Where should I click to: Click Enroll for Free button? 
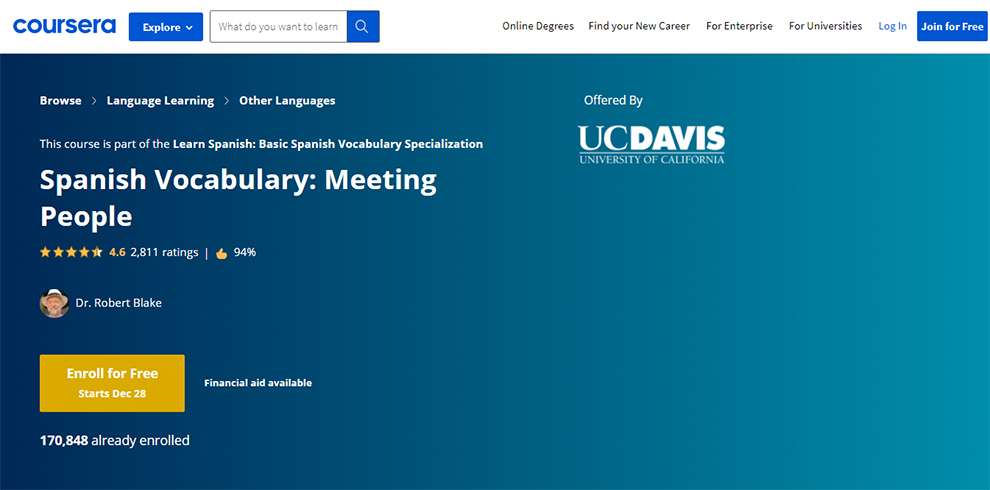112,383
